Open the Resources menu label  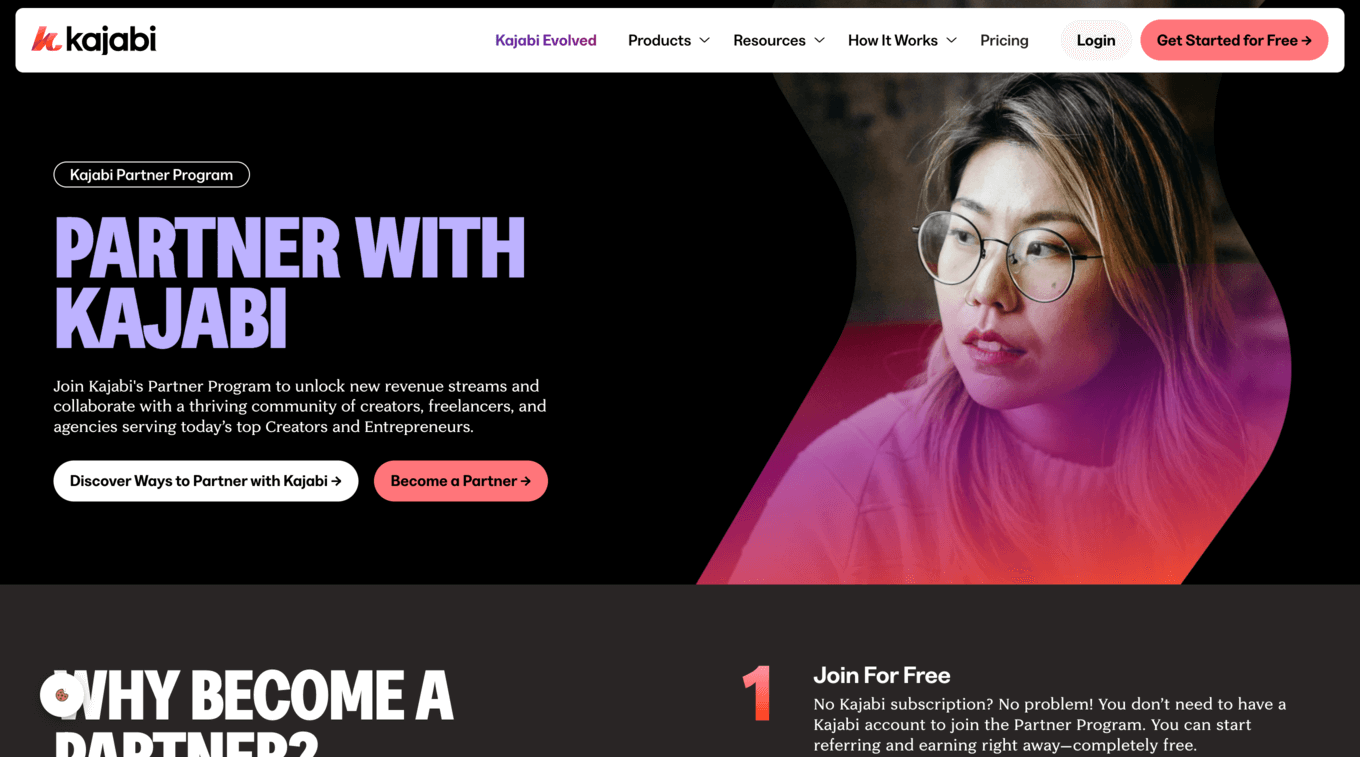click(769, 40)
